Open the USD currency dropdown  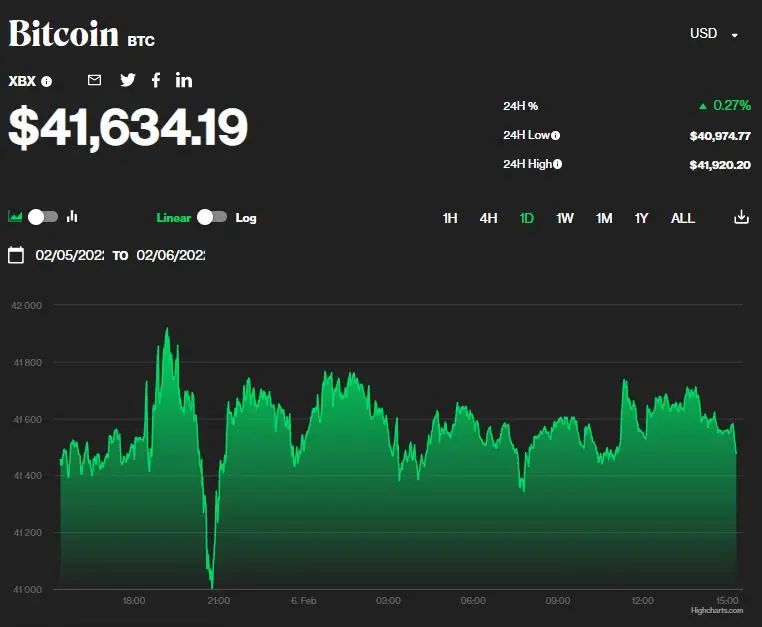714,34
